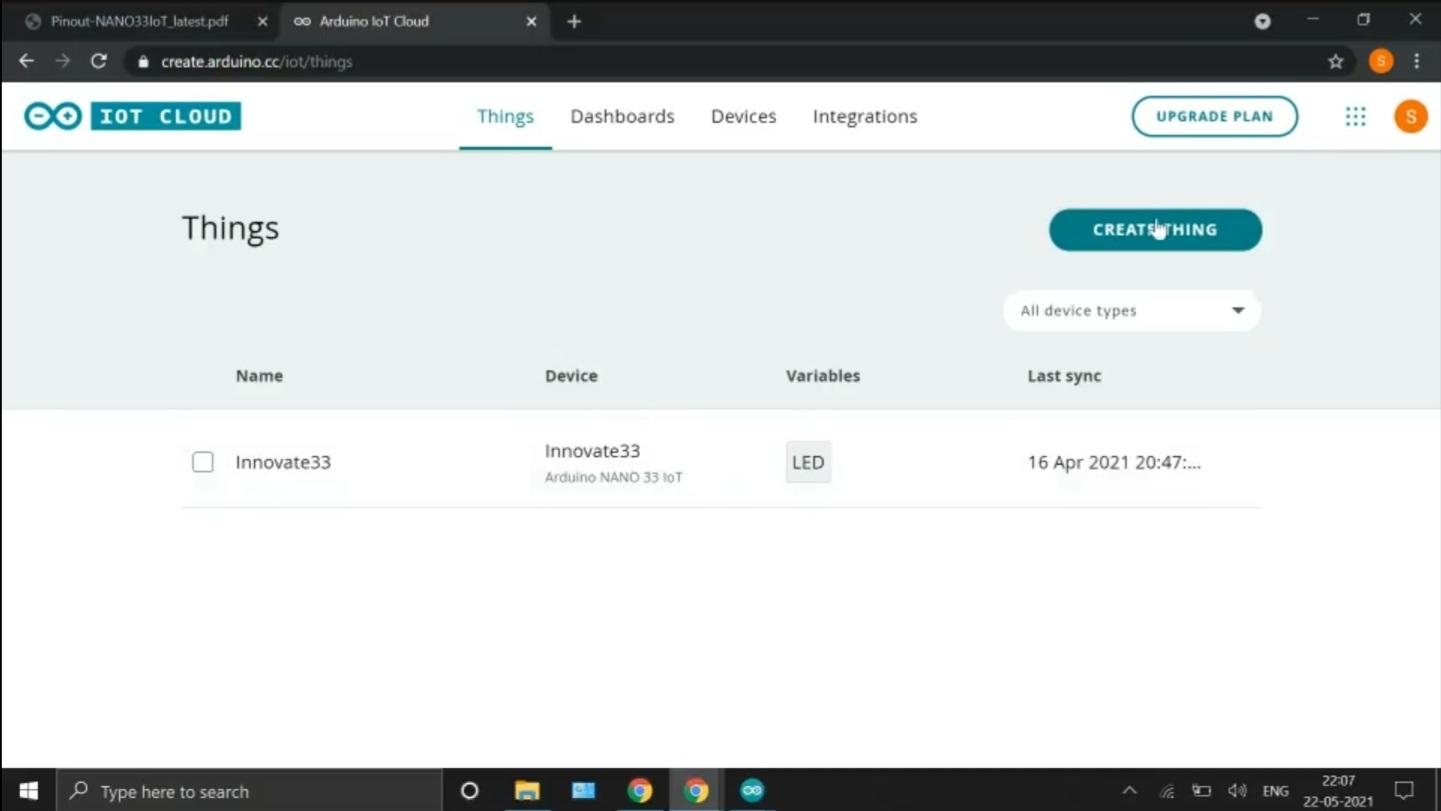Click the Name column header
Image resolution: width=1441 pixels, height=811 pixels.
point(259,376)
